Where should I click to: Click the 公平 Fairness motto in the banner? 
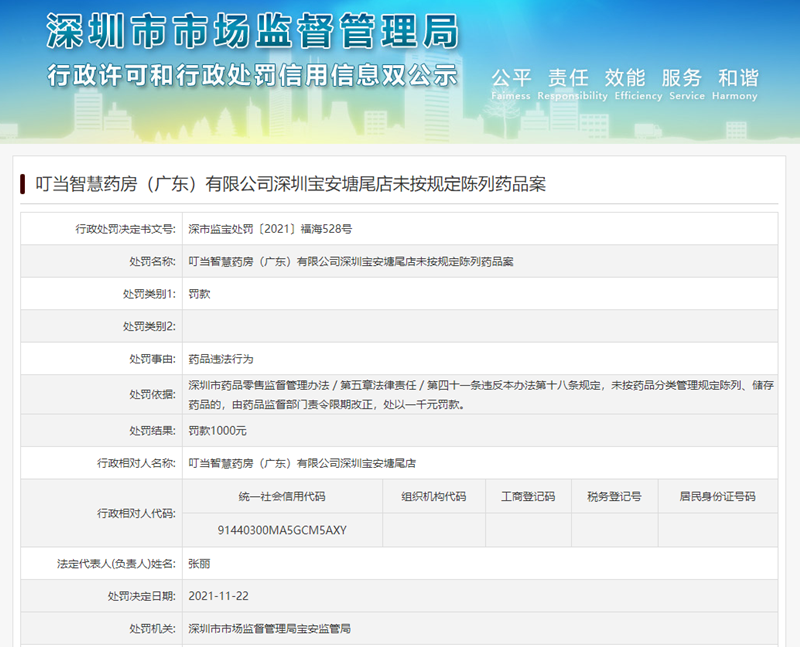[511, 84]
